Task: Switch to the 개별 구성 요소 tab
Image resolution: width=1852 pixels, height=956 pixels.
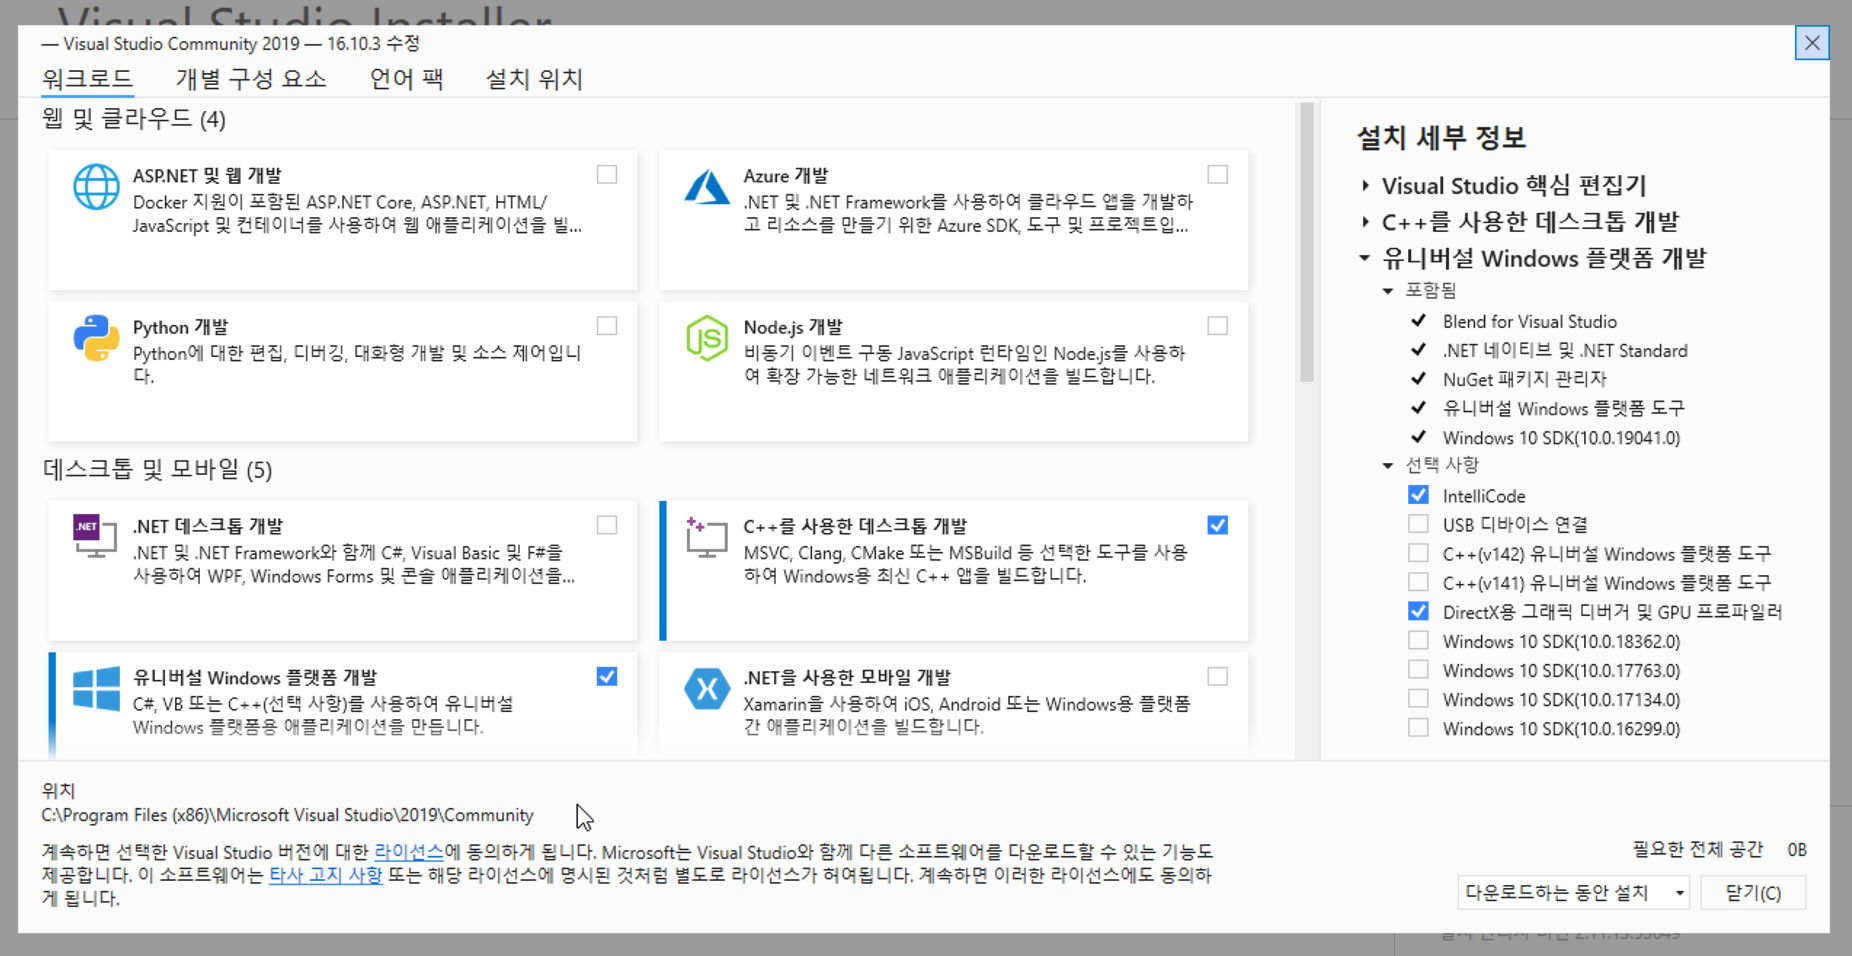Action: (251, 79)
